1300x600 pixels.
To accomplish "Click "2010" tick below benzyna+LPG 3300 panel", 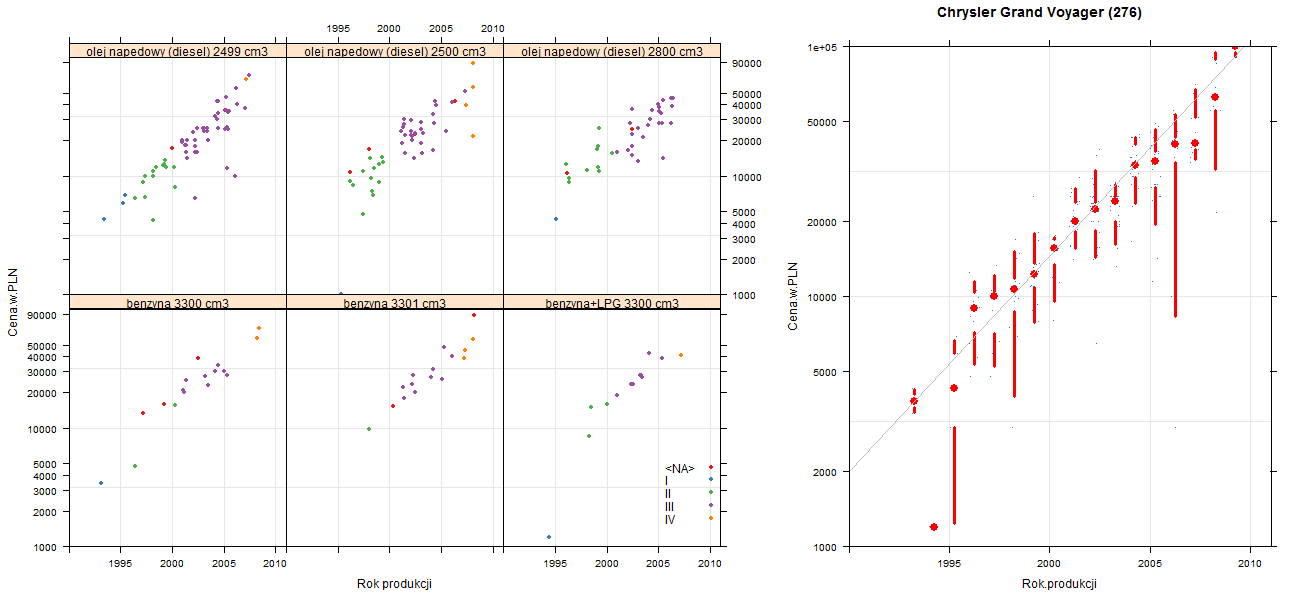I will coord(710,564).
